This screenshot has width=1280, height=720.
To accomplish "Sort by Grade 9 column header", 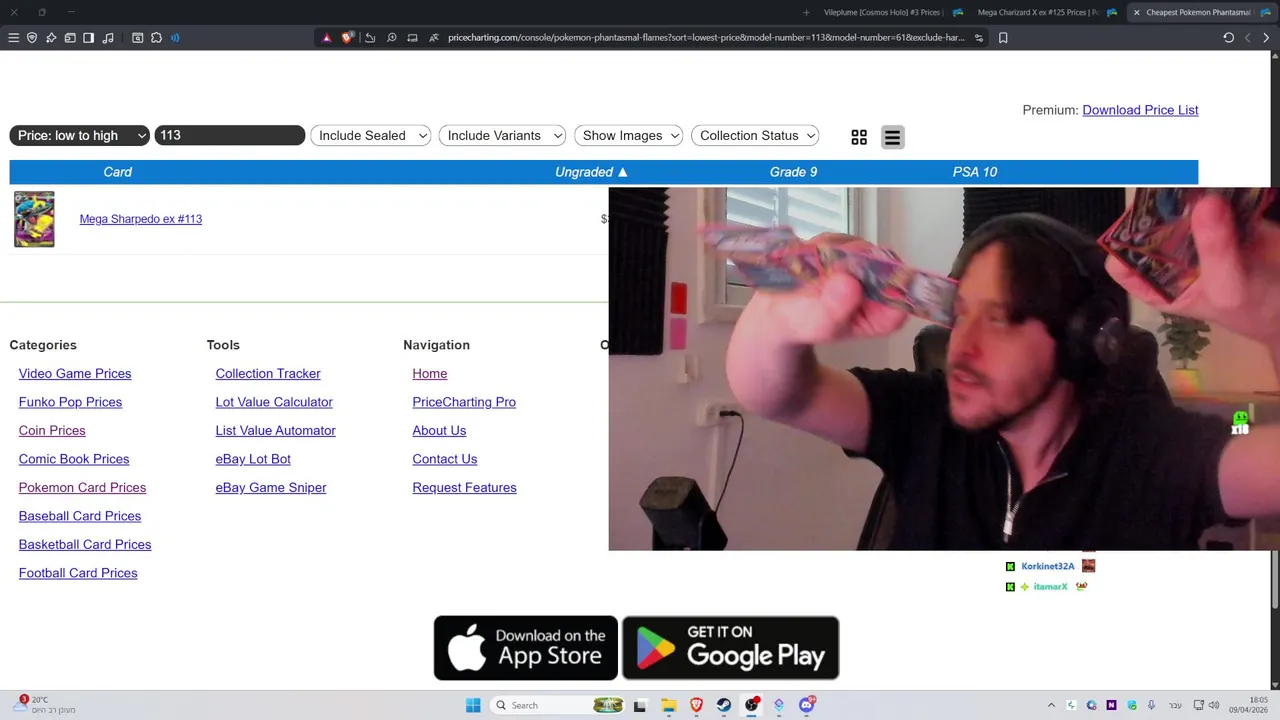I will tap(793, 172).
